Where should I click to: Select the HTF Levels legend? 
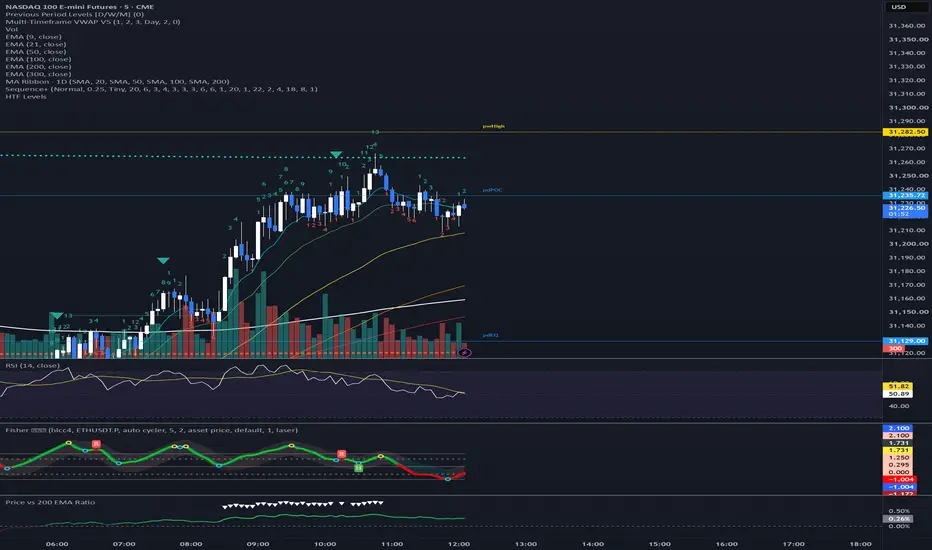[x=26, y=96]
